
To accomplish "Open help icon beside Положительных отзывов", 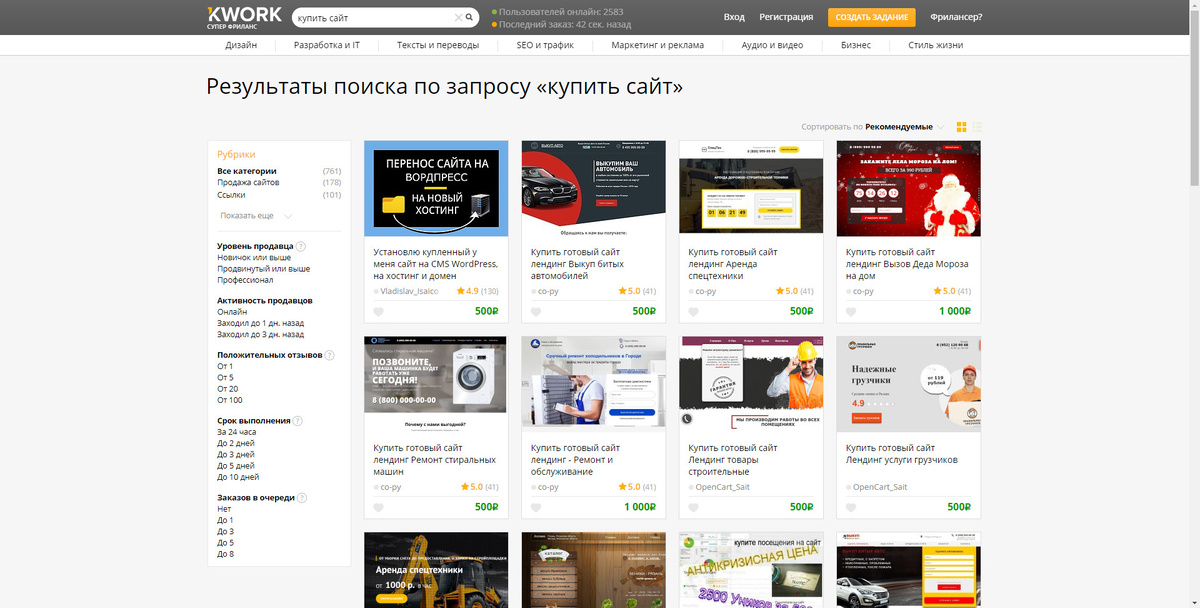I will 330,355.
